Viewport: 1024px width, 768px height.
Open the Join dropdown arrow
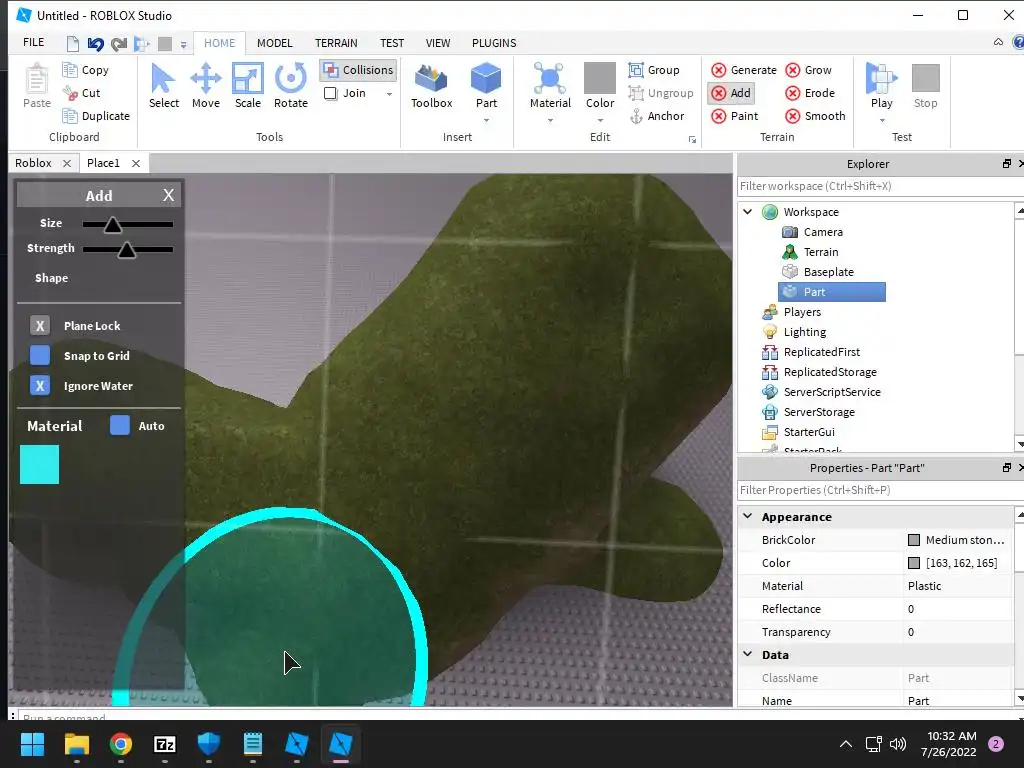click(x=389, y=94)
